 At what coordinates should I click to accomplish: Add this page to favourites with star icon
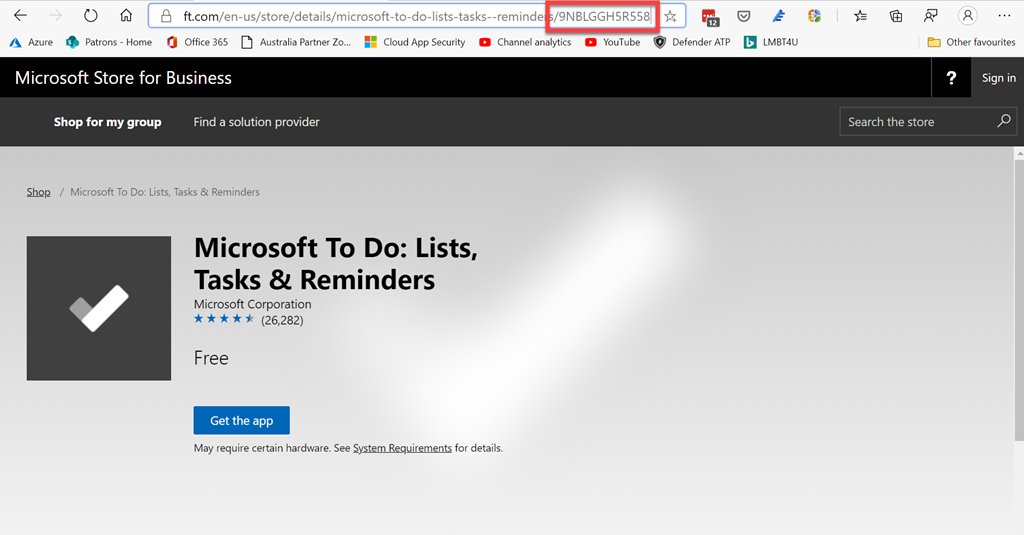pos(671,16)
